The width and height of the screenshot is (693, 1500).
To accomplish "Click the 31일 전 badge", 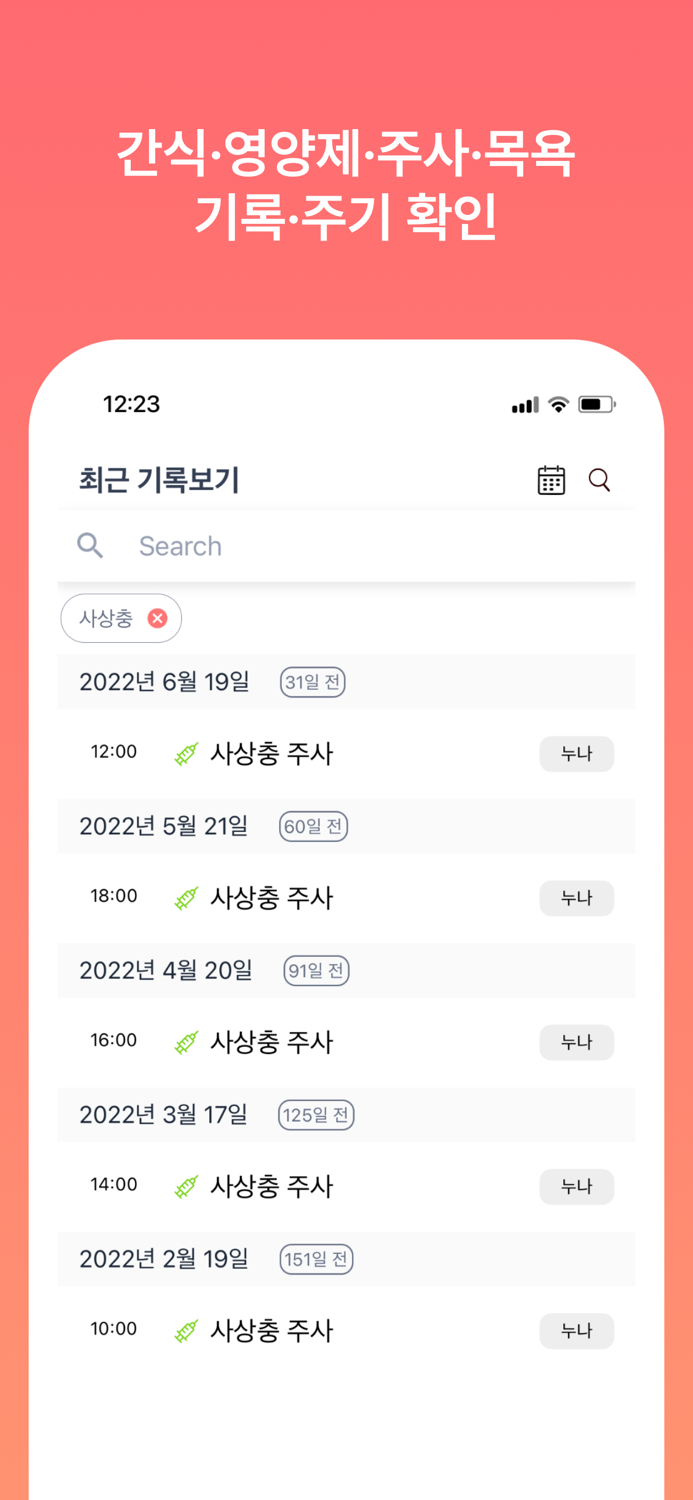I will (312, 682).
